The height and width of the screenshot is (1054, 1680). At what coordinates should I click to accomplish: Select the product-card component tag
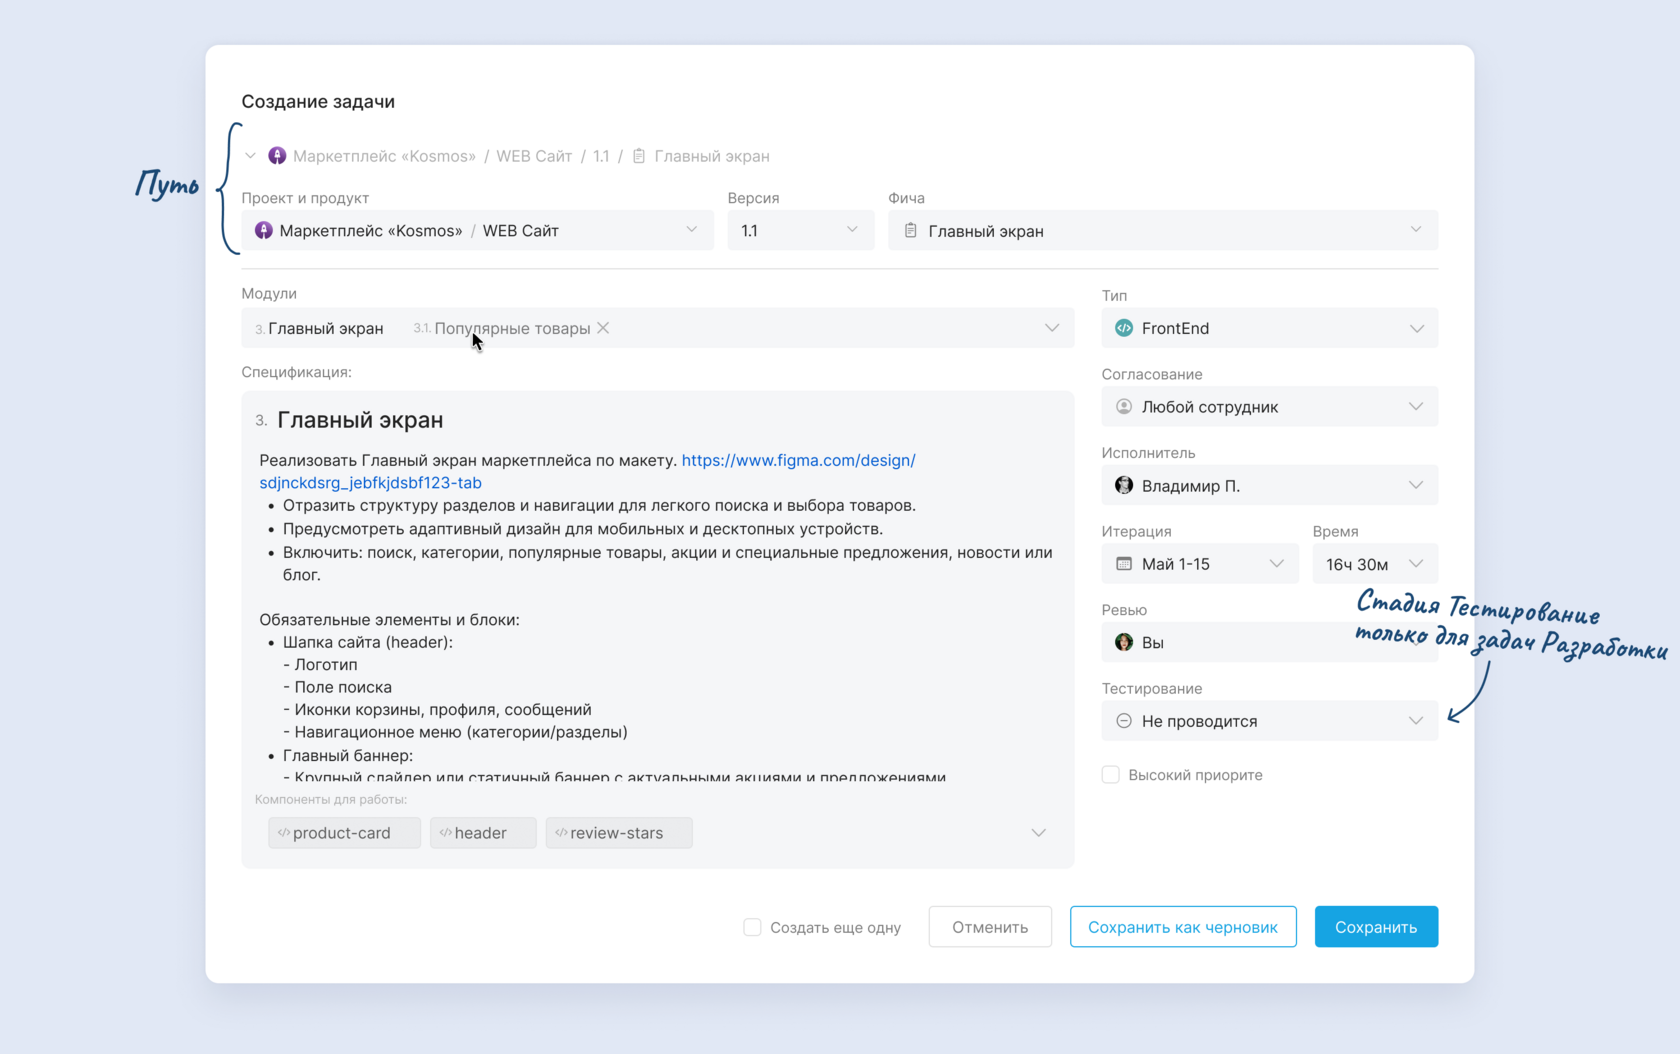coord(343,833)
